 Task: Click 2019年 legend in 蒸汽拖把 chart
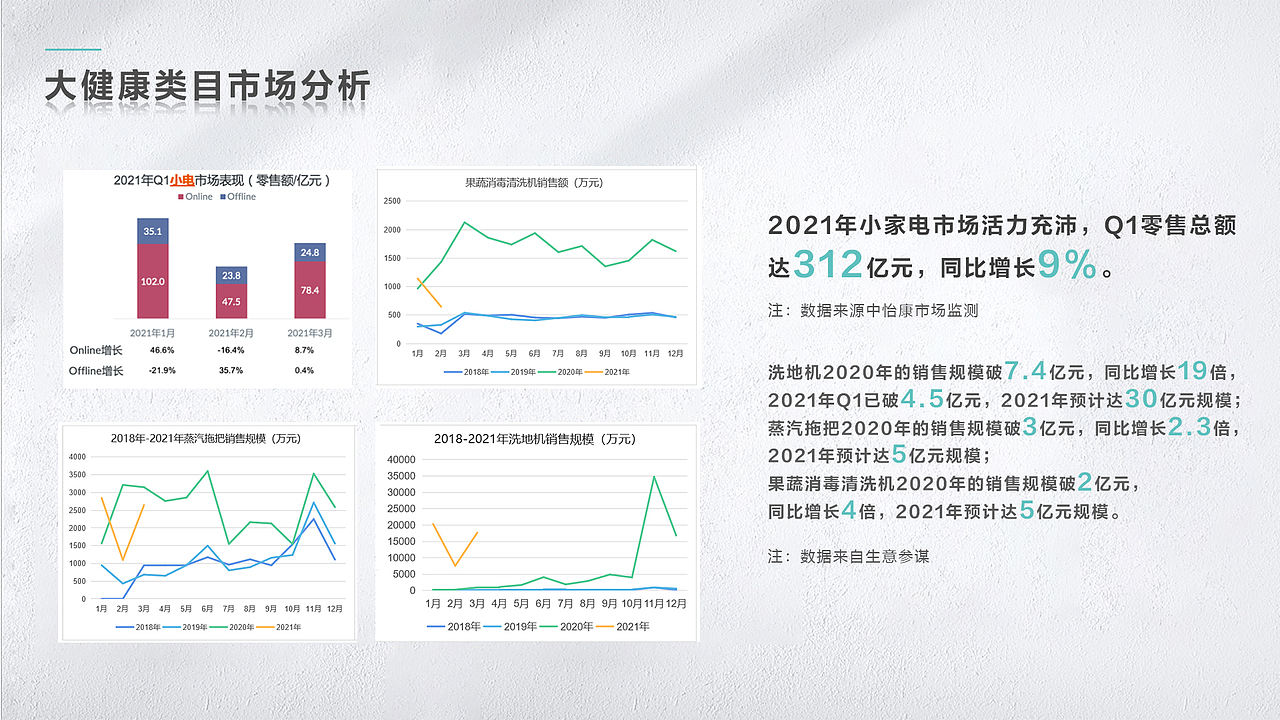pyautogui.click(x=186, y=627)
